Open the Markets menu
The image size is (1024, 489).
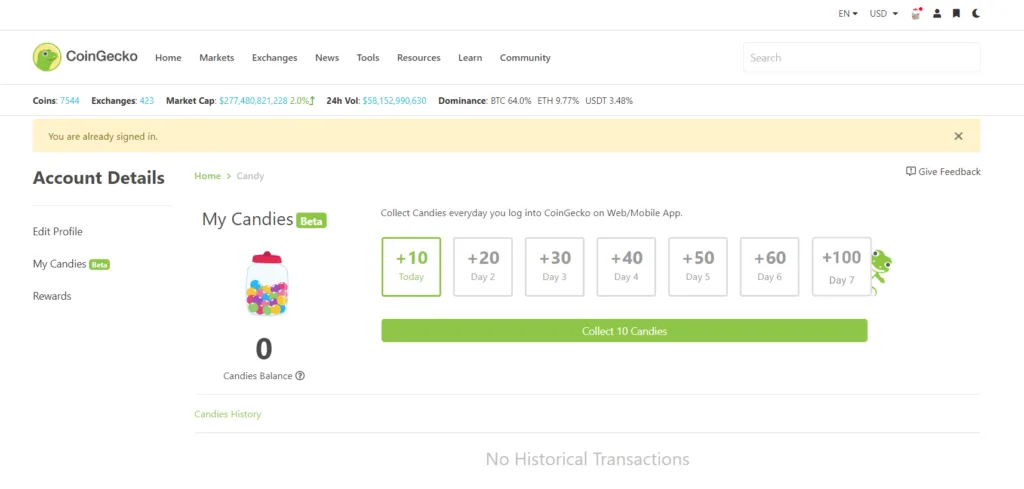coord(217,58)
